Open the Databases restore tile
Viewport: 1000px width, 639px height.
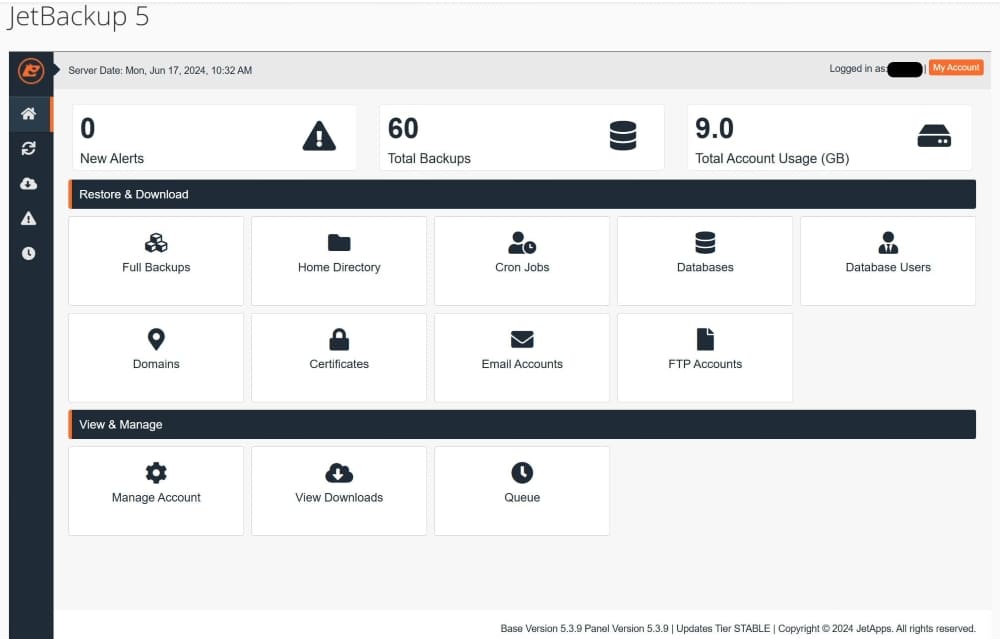click(x=705, y=260)
